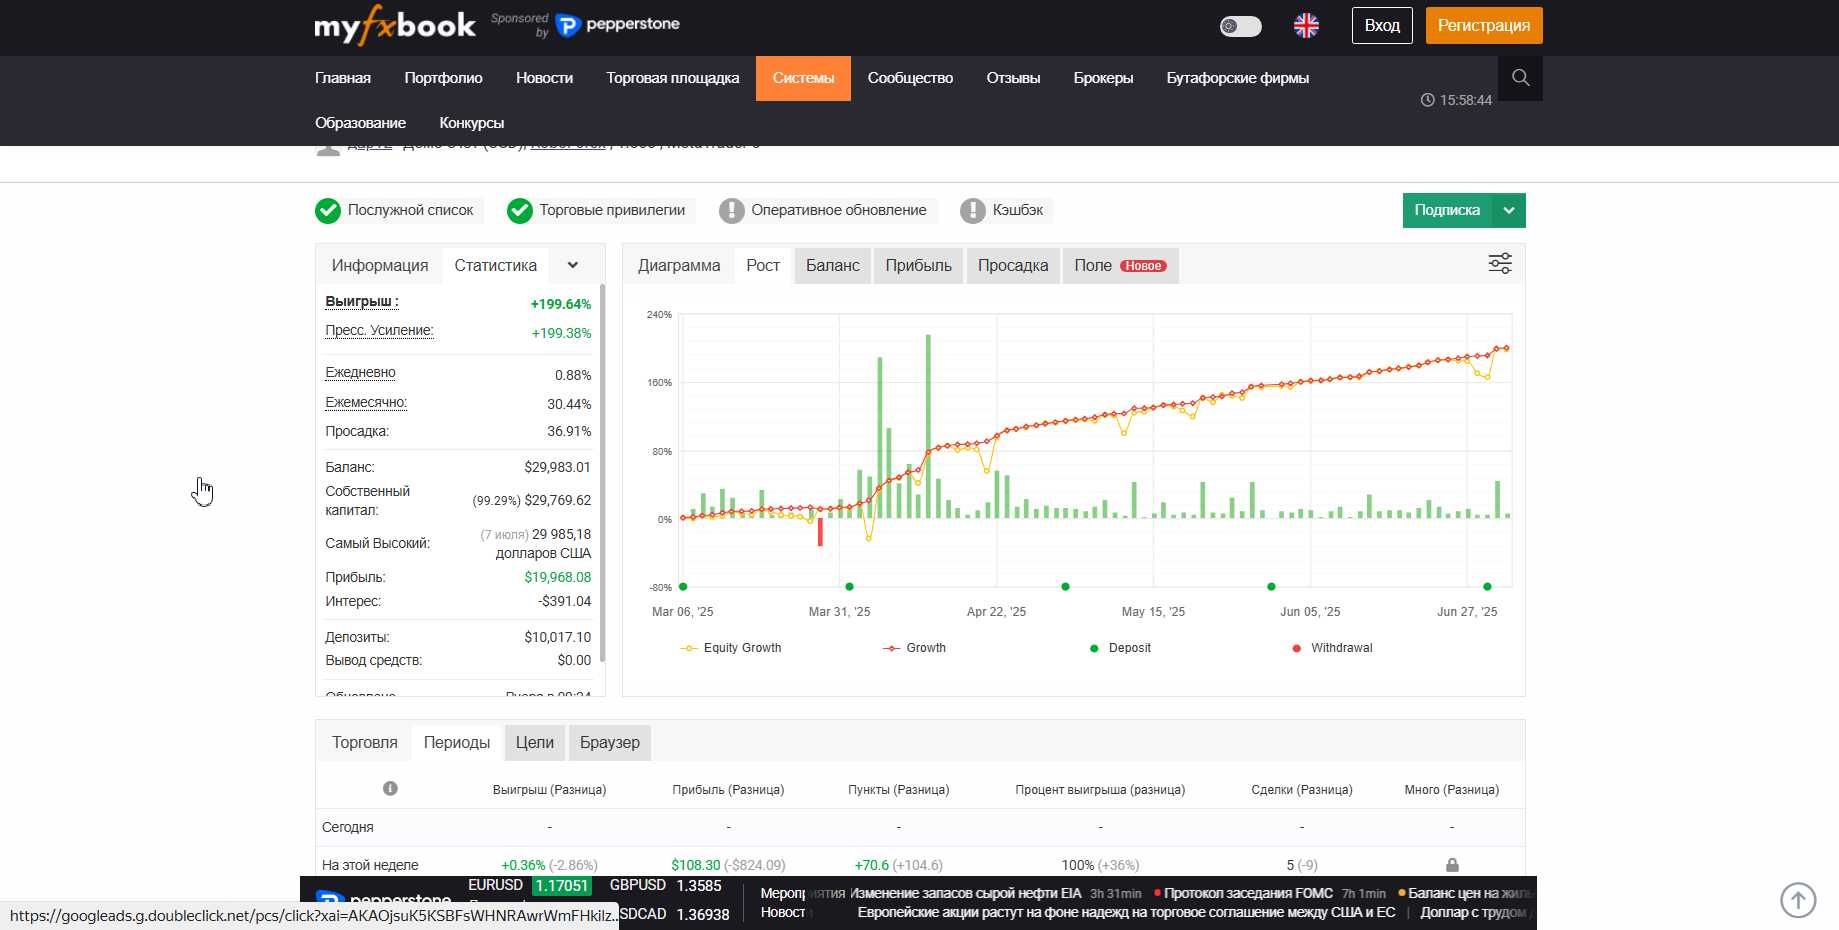Click the first green deposit dot on chart axis
This screenshot has height=930, width=1839.
pyautogui.click(x=683, y=587)
